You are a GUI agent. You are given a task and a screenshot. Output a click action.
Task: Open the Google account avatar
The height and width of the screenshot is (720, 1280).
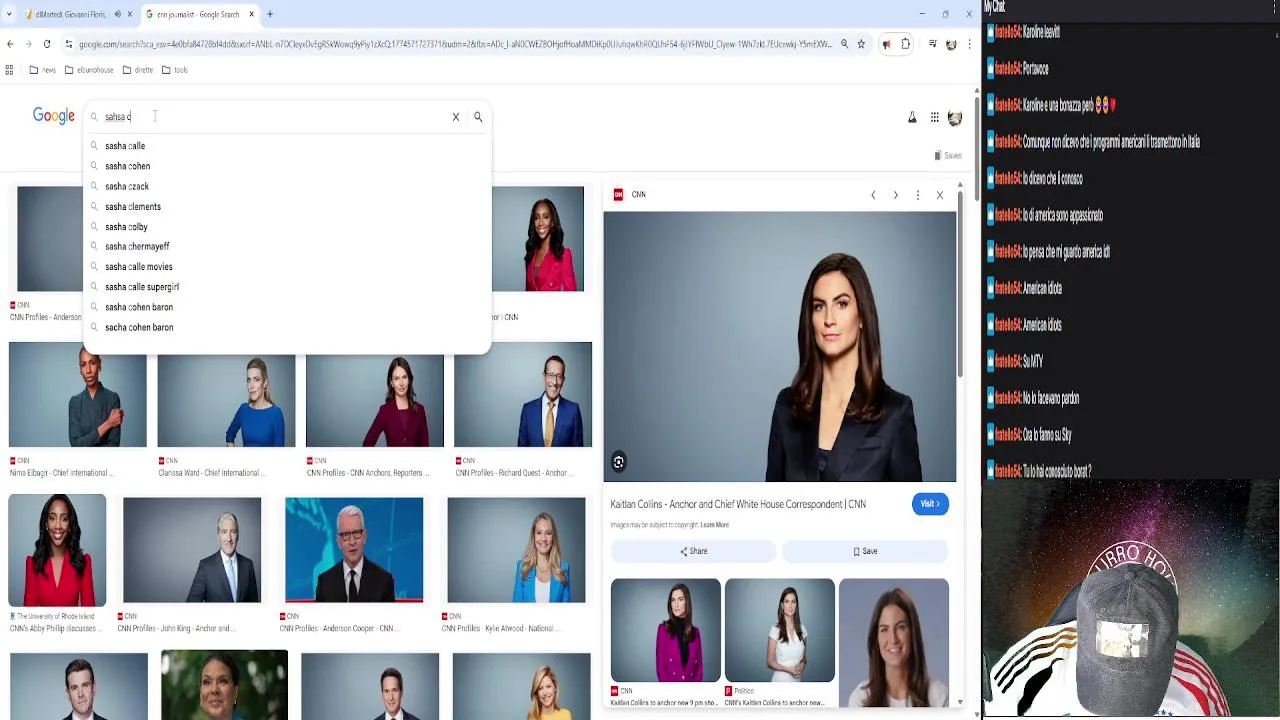click(x=955, y=118)
